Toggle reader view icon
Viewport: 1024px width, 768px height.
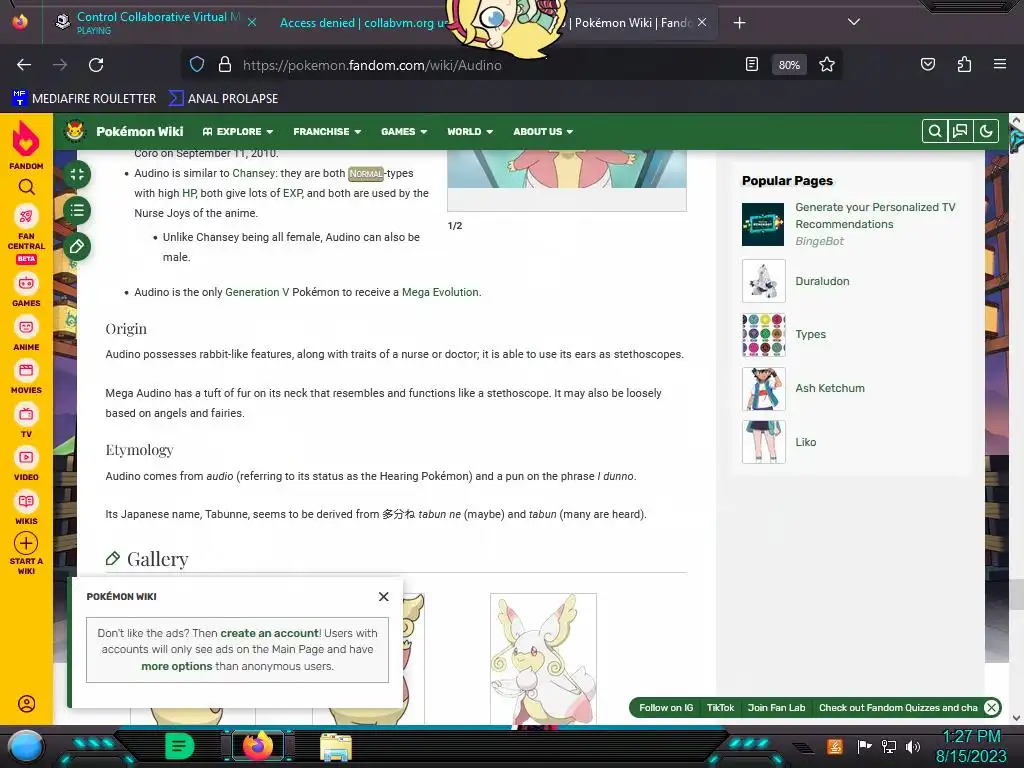[752, 64]
